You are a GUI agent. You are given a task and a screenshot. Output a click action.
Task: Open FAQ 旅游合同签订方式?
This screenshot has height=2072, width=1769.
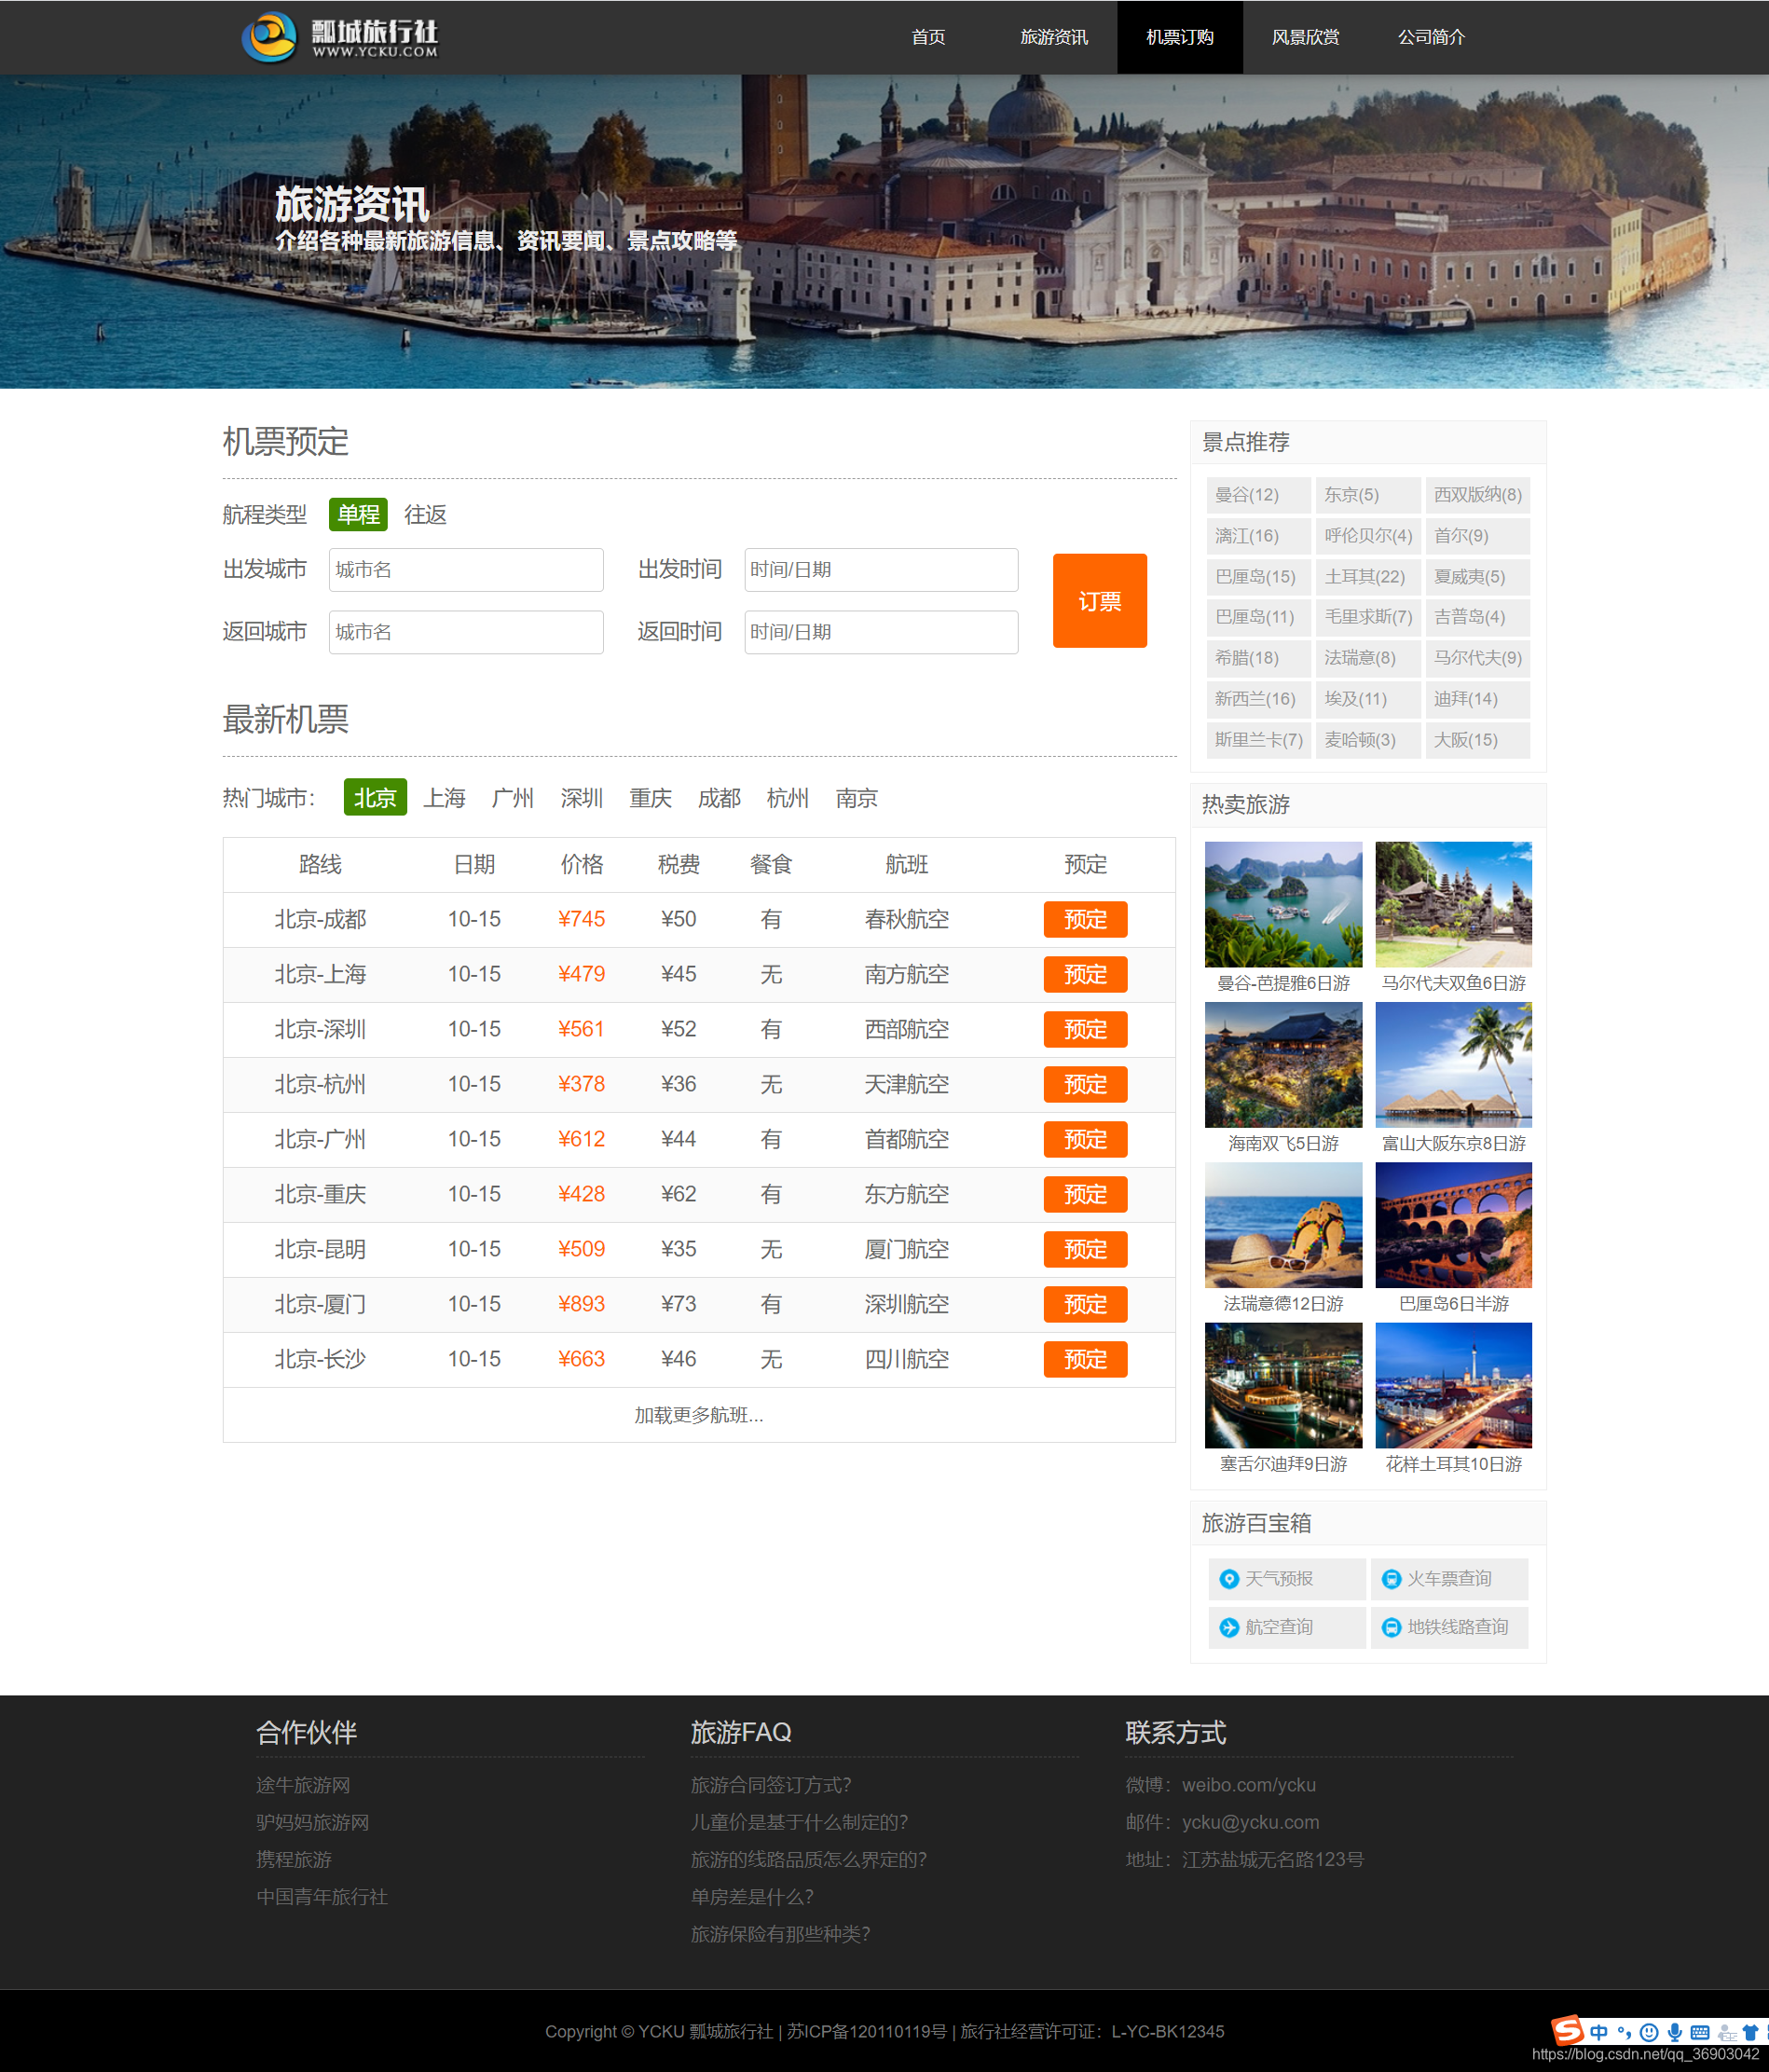click(x=771, y=1785)
